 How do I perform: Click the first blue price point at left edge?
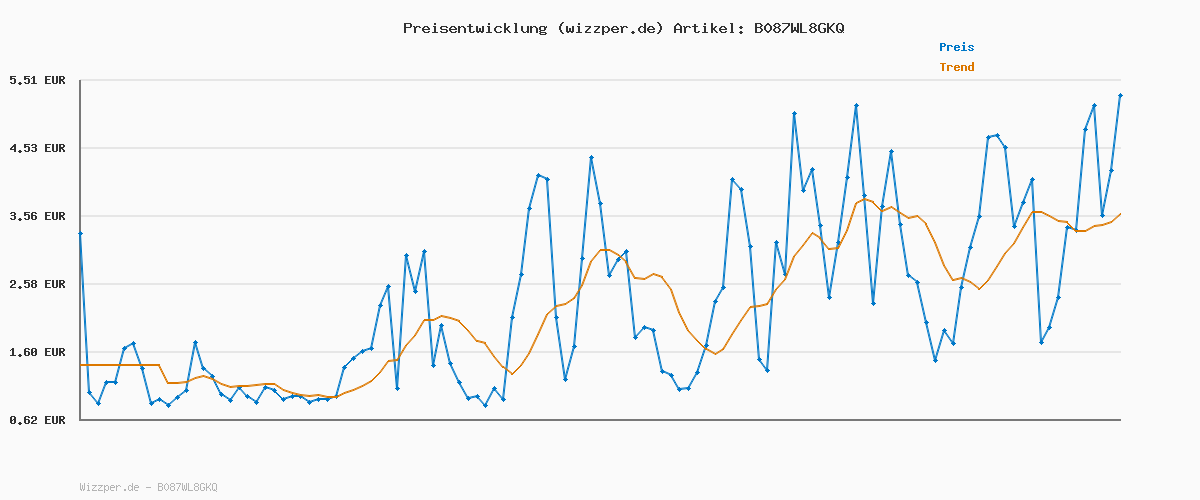[x=80, y=233]
